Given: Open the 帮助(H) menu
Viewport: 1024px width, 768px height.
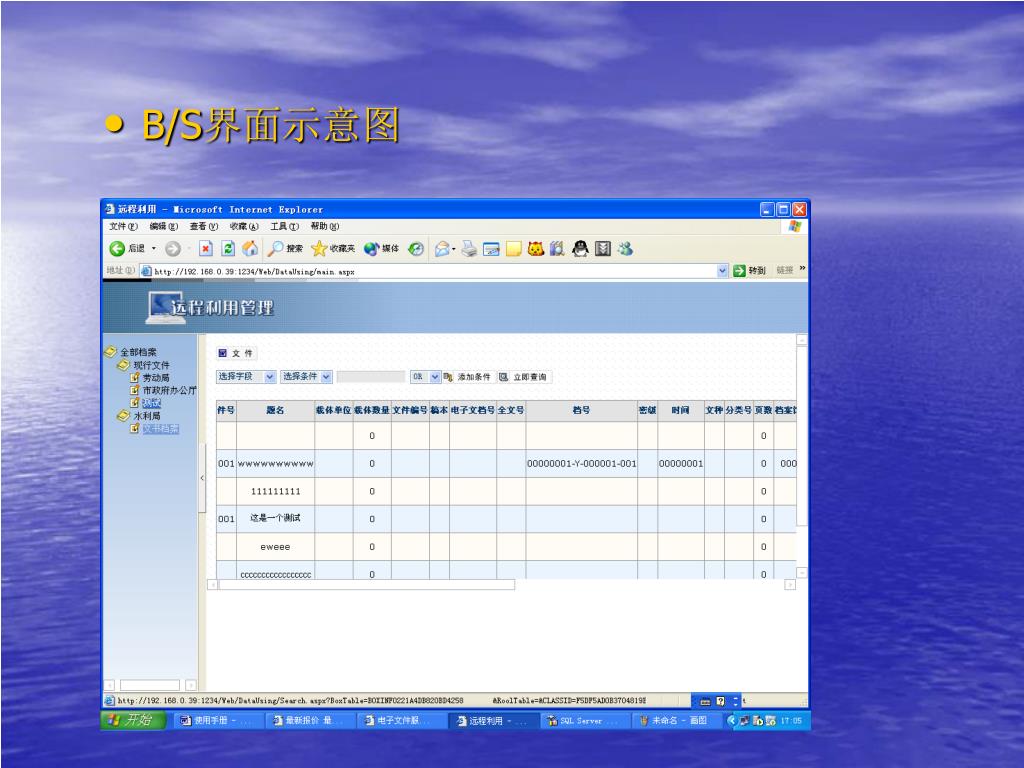Looking at the screenshot, I should point(325,227).
